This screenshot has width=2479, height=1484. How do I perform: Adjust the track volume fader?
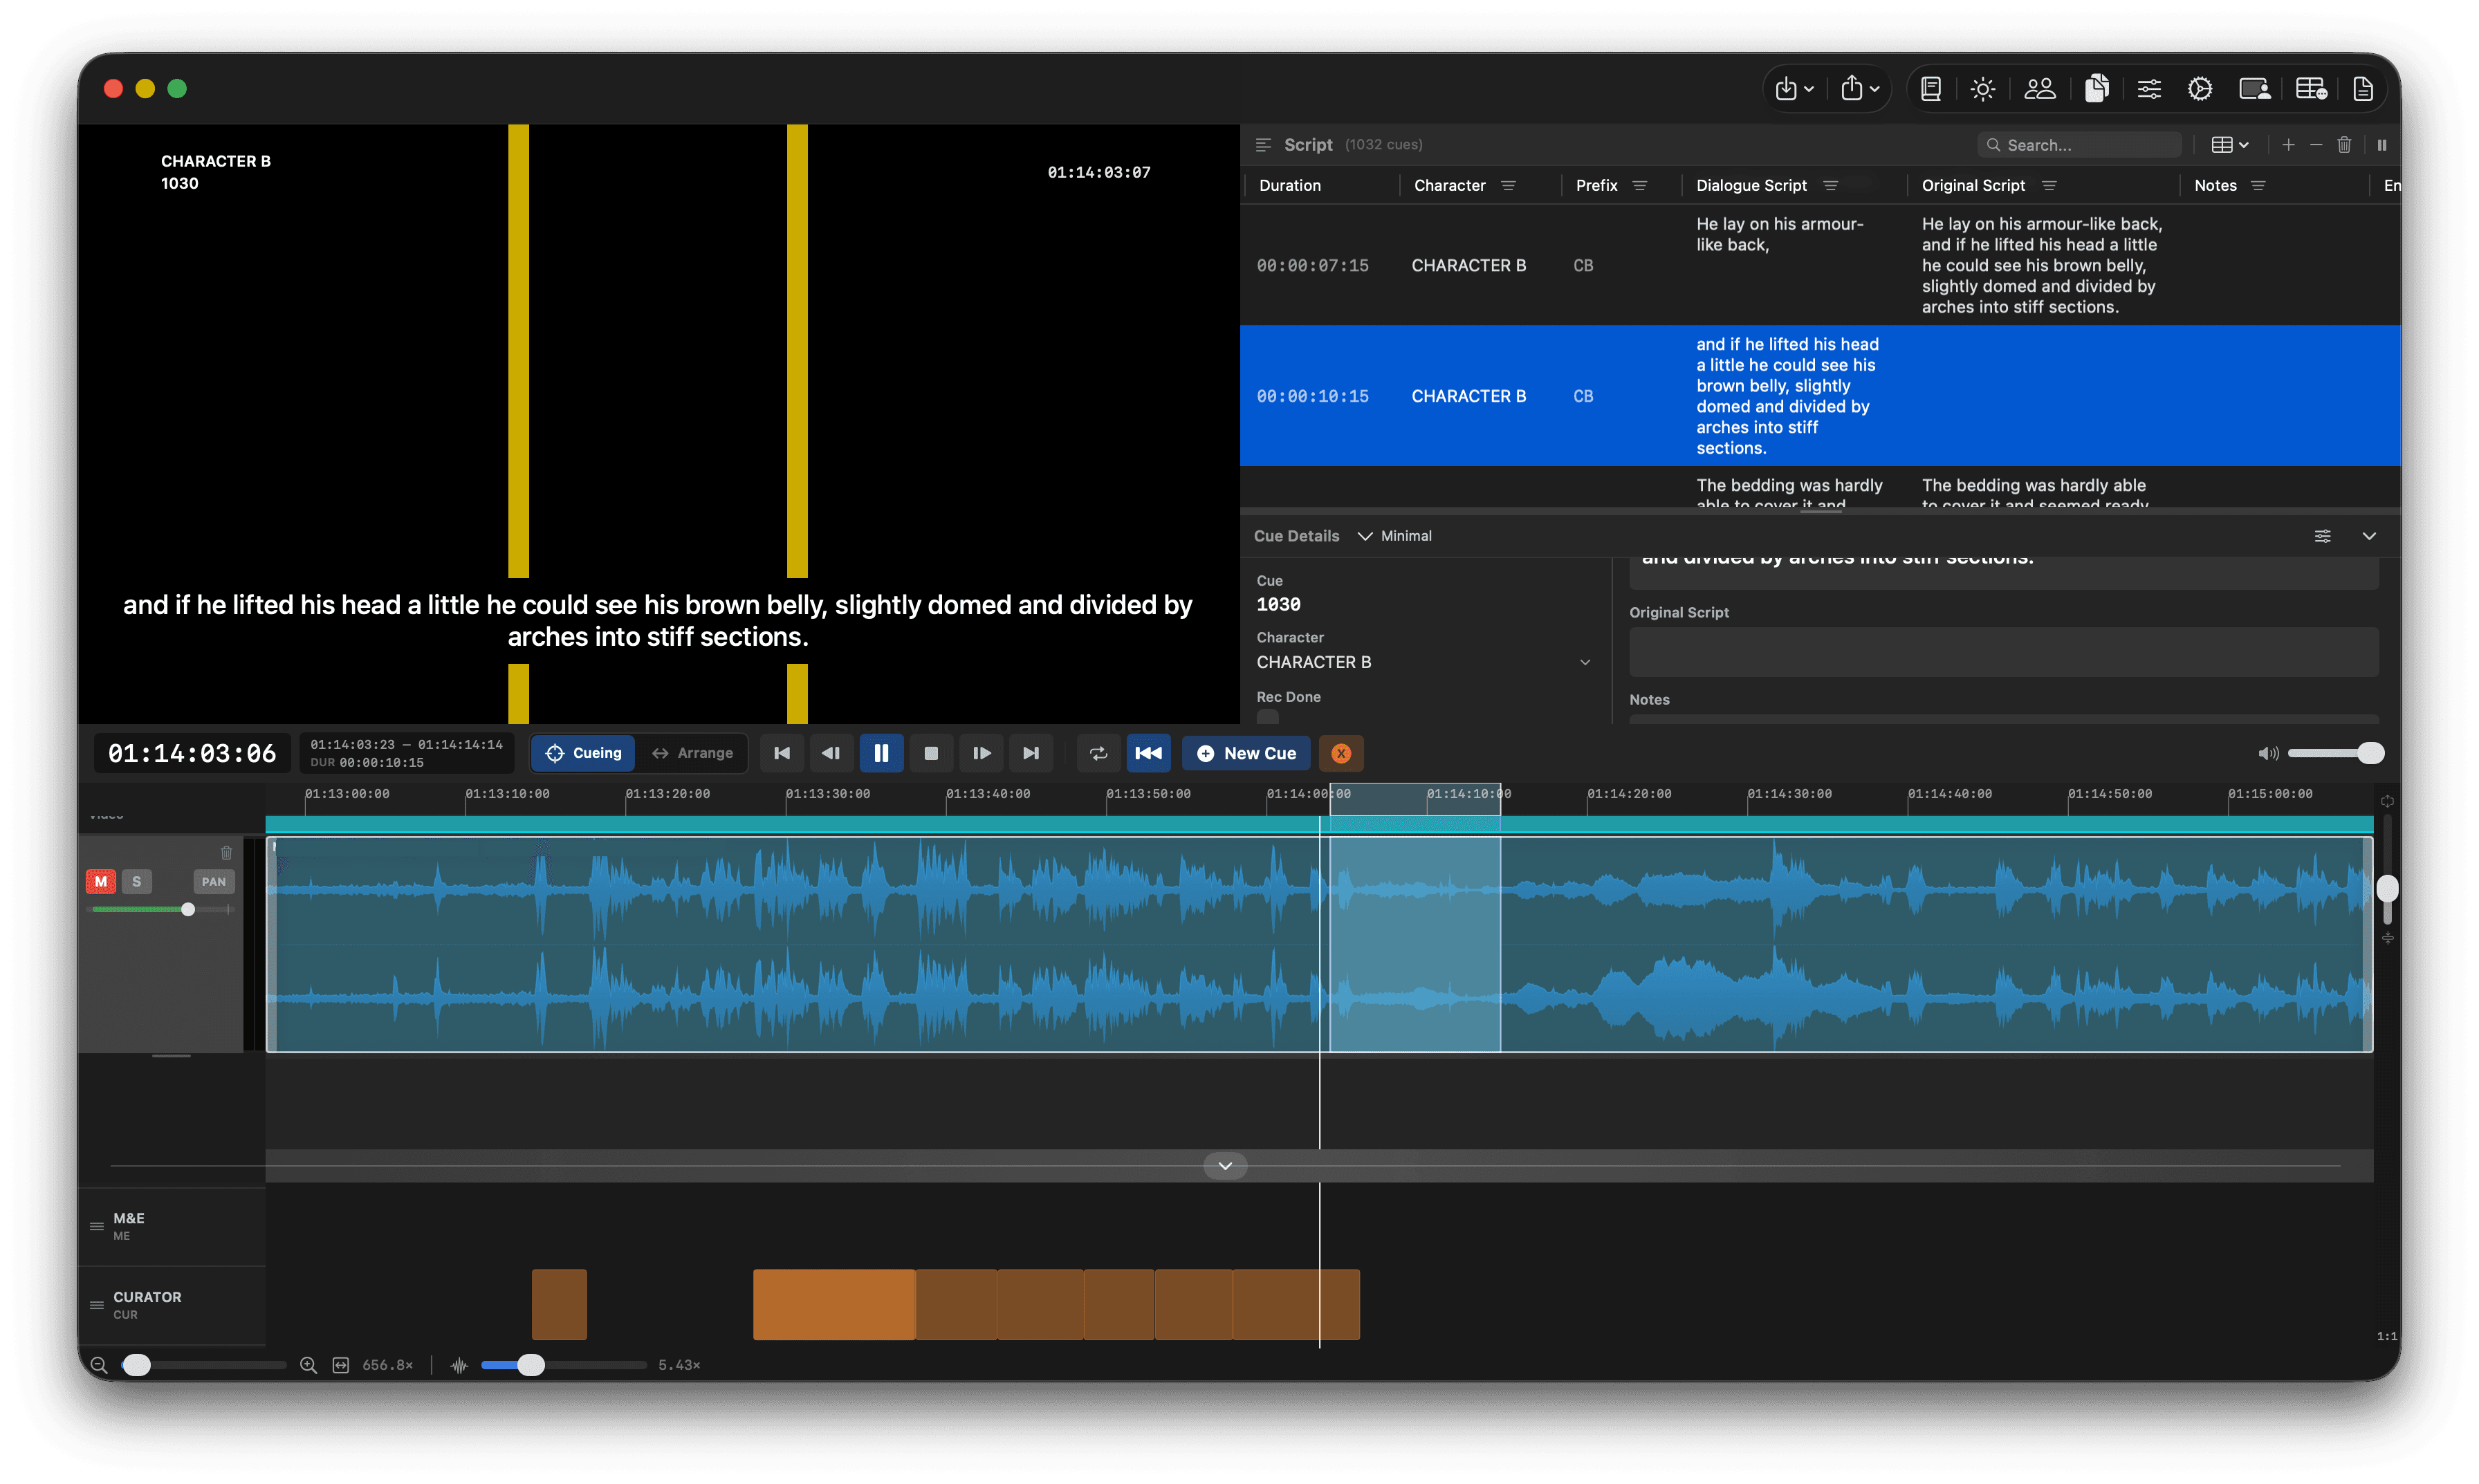[162, 909]
